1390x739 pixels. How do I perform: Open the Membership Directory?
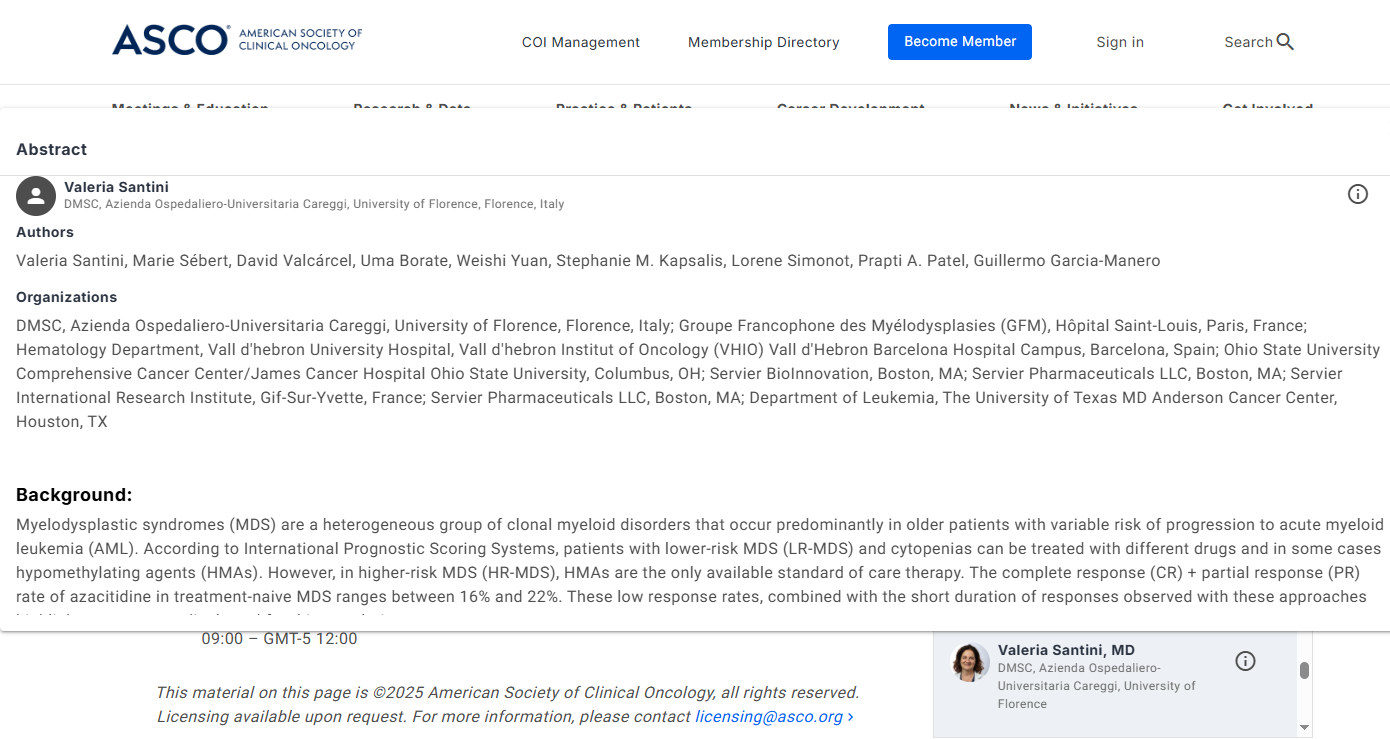(x=763, y=42)
